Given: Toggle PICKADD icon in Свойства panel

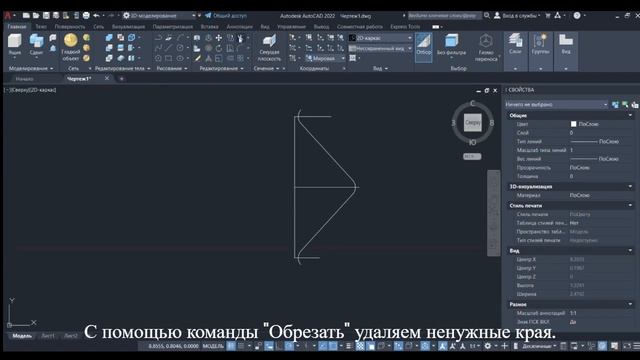Looking at the screenshot, I should coord(615,105).
